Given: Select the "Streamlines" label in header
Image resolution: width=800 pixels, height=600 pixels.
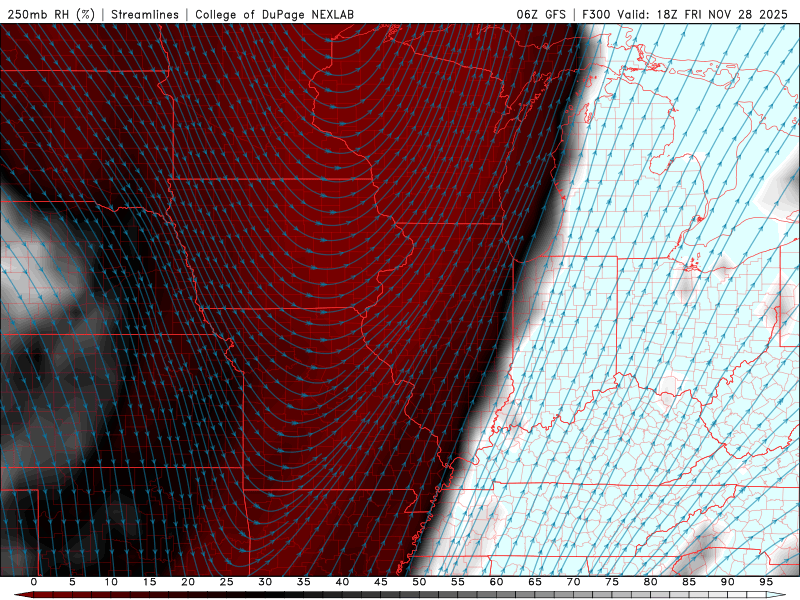Looking at the screenshot, I should [x=145, y=14].
